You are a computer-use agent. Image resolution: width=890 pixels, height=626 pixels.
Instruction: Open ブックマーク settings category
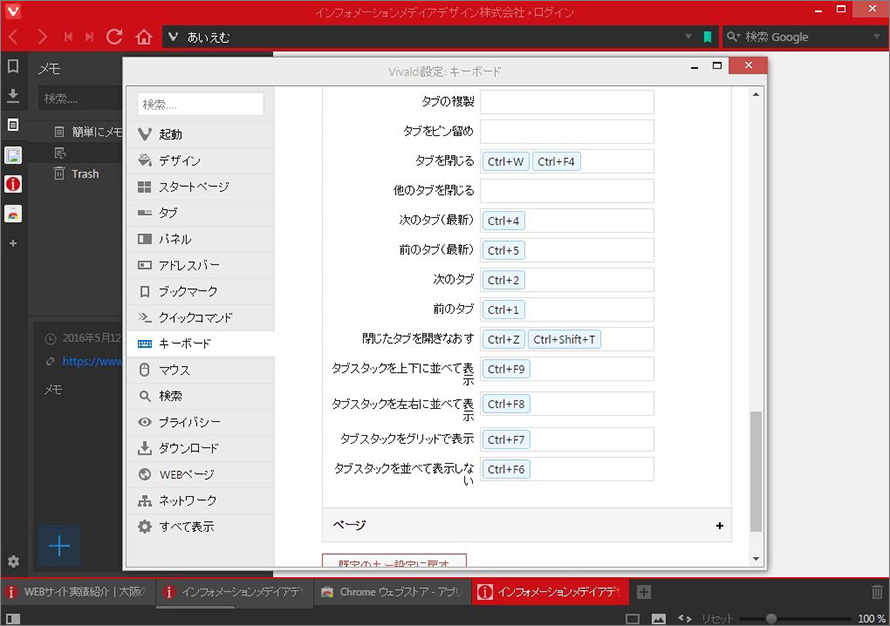click(x=200, y=291)
